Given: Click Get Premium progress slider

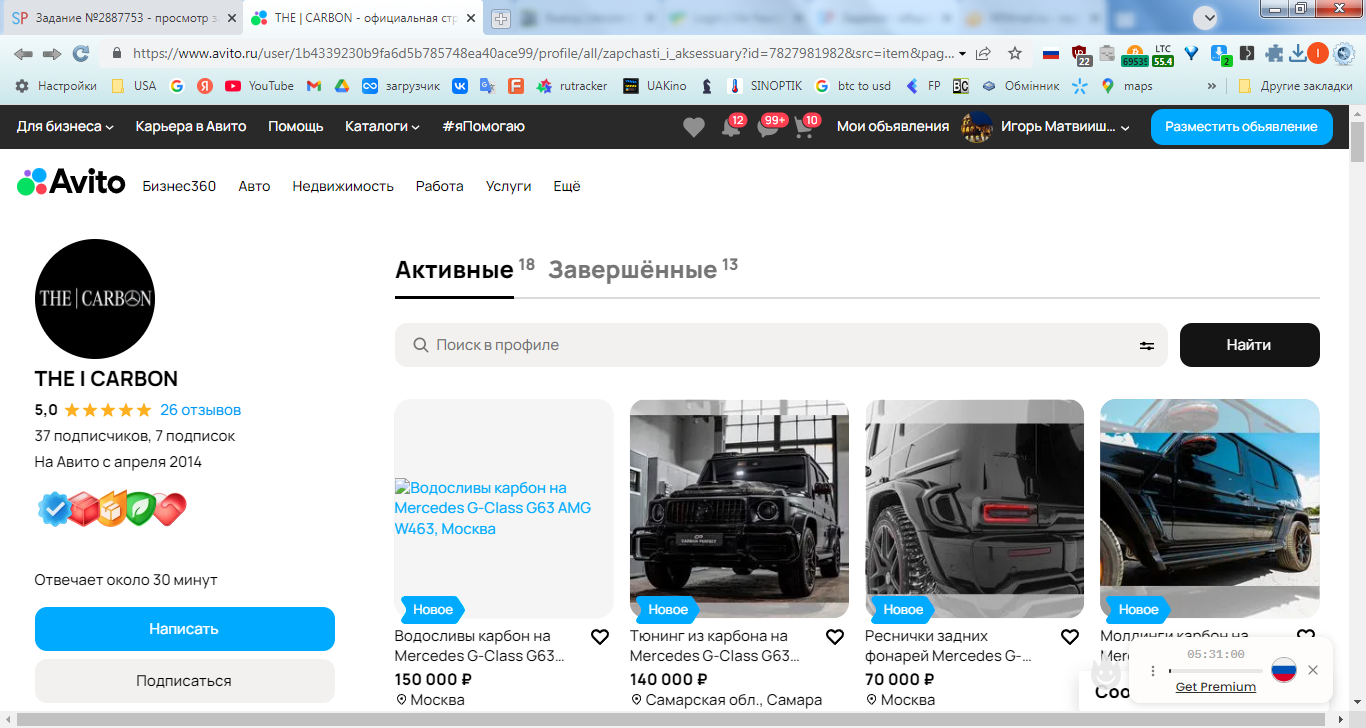Looking at the screenshot, I should tap(1215, 671).
